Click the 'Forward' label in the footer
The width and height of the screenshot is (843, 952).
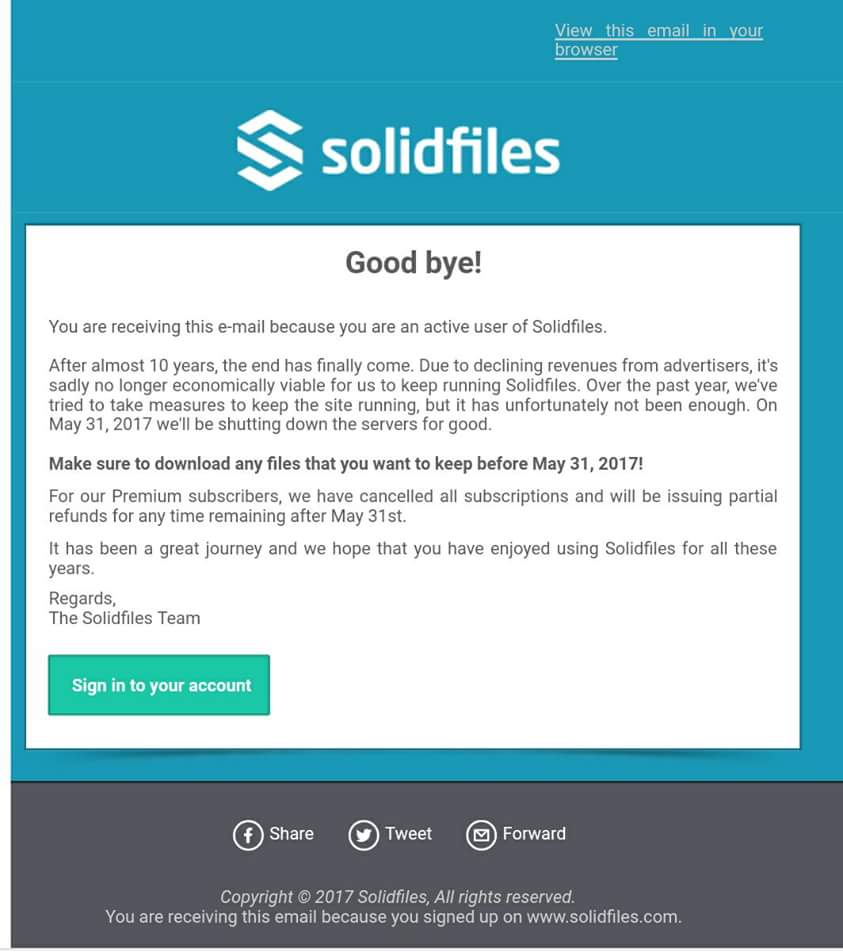click(534, 834)
